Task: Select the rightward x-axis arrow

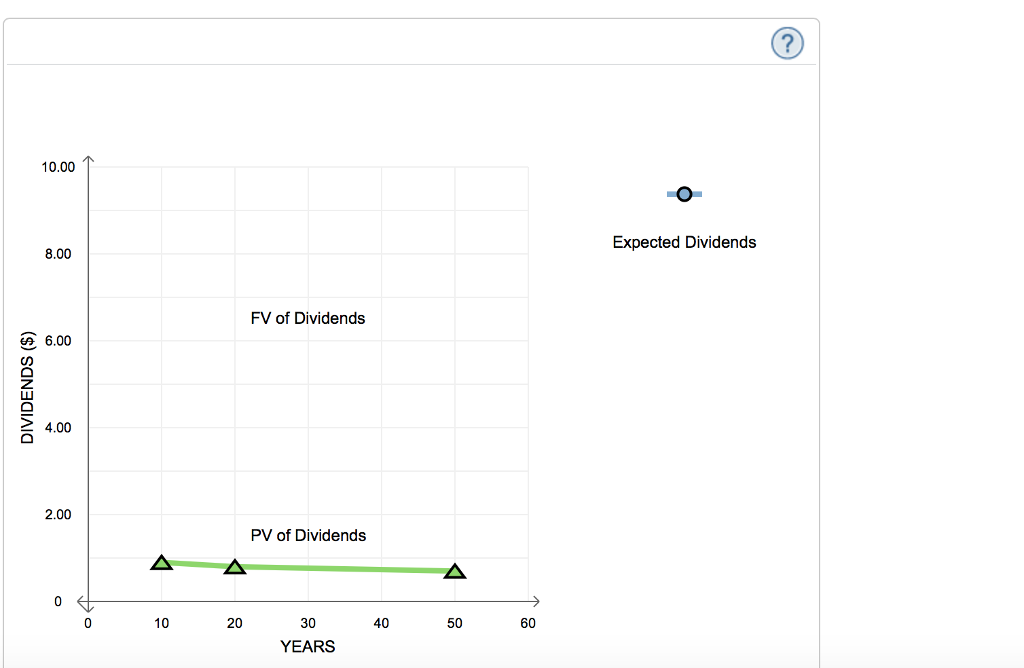Action: coord(537,601)
